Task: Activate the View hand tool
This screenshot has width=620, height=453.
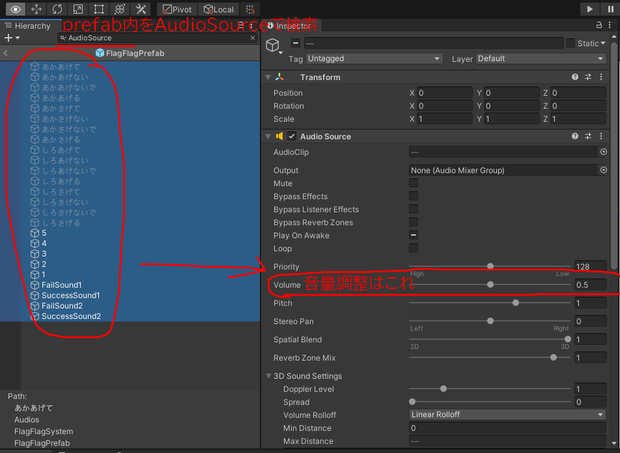Action: click(x=15, y=9)
